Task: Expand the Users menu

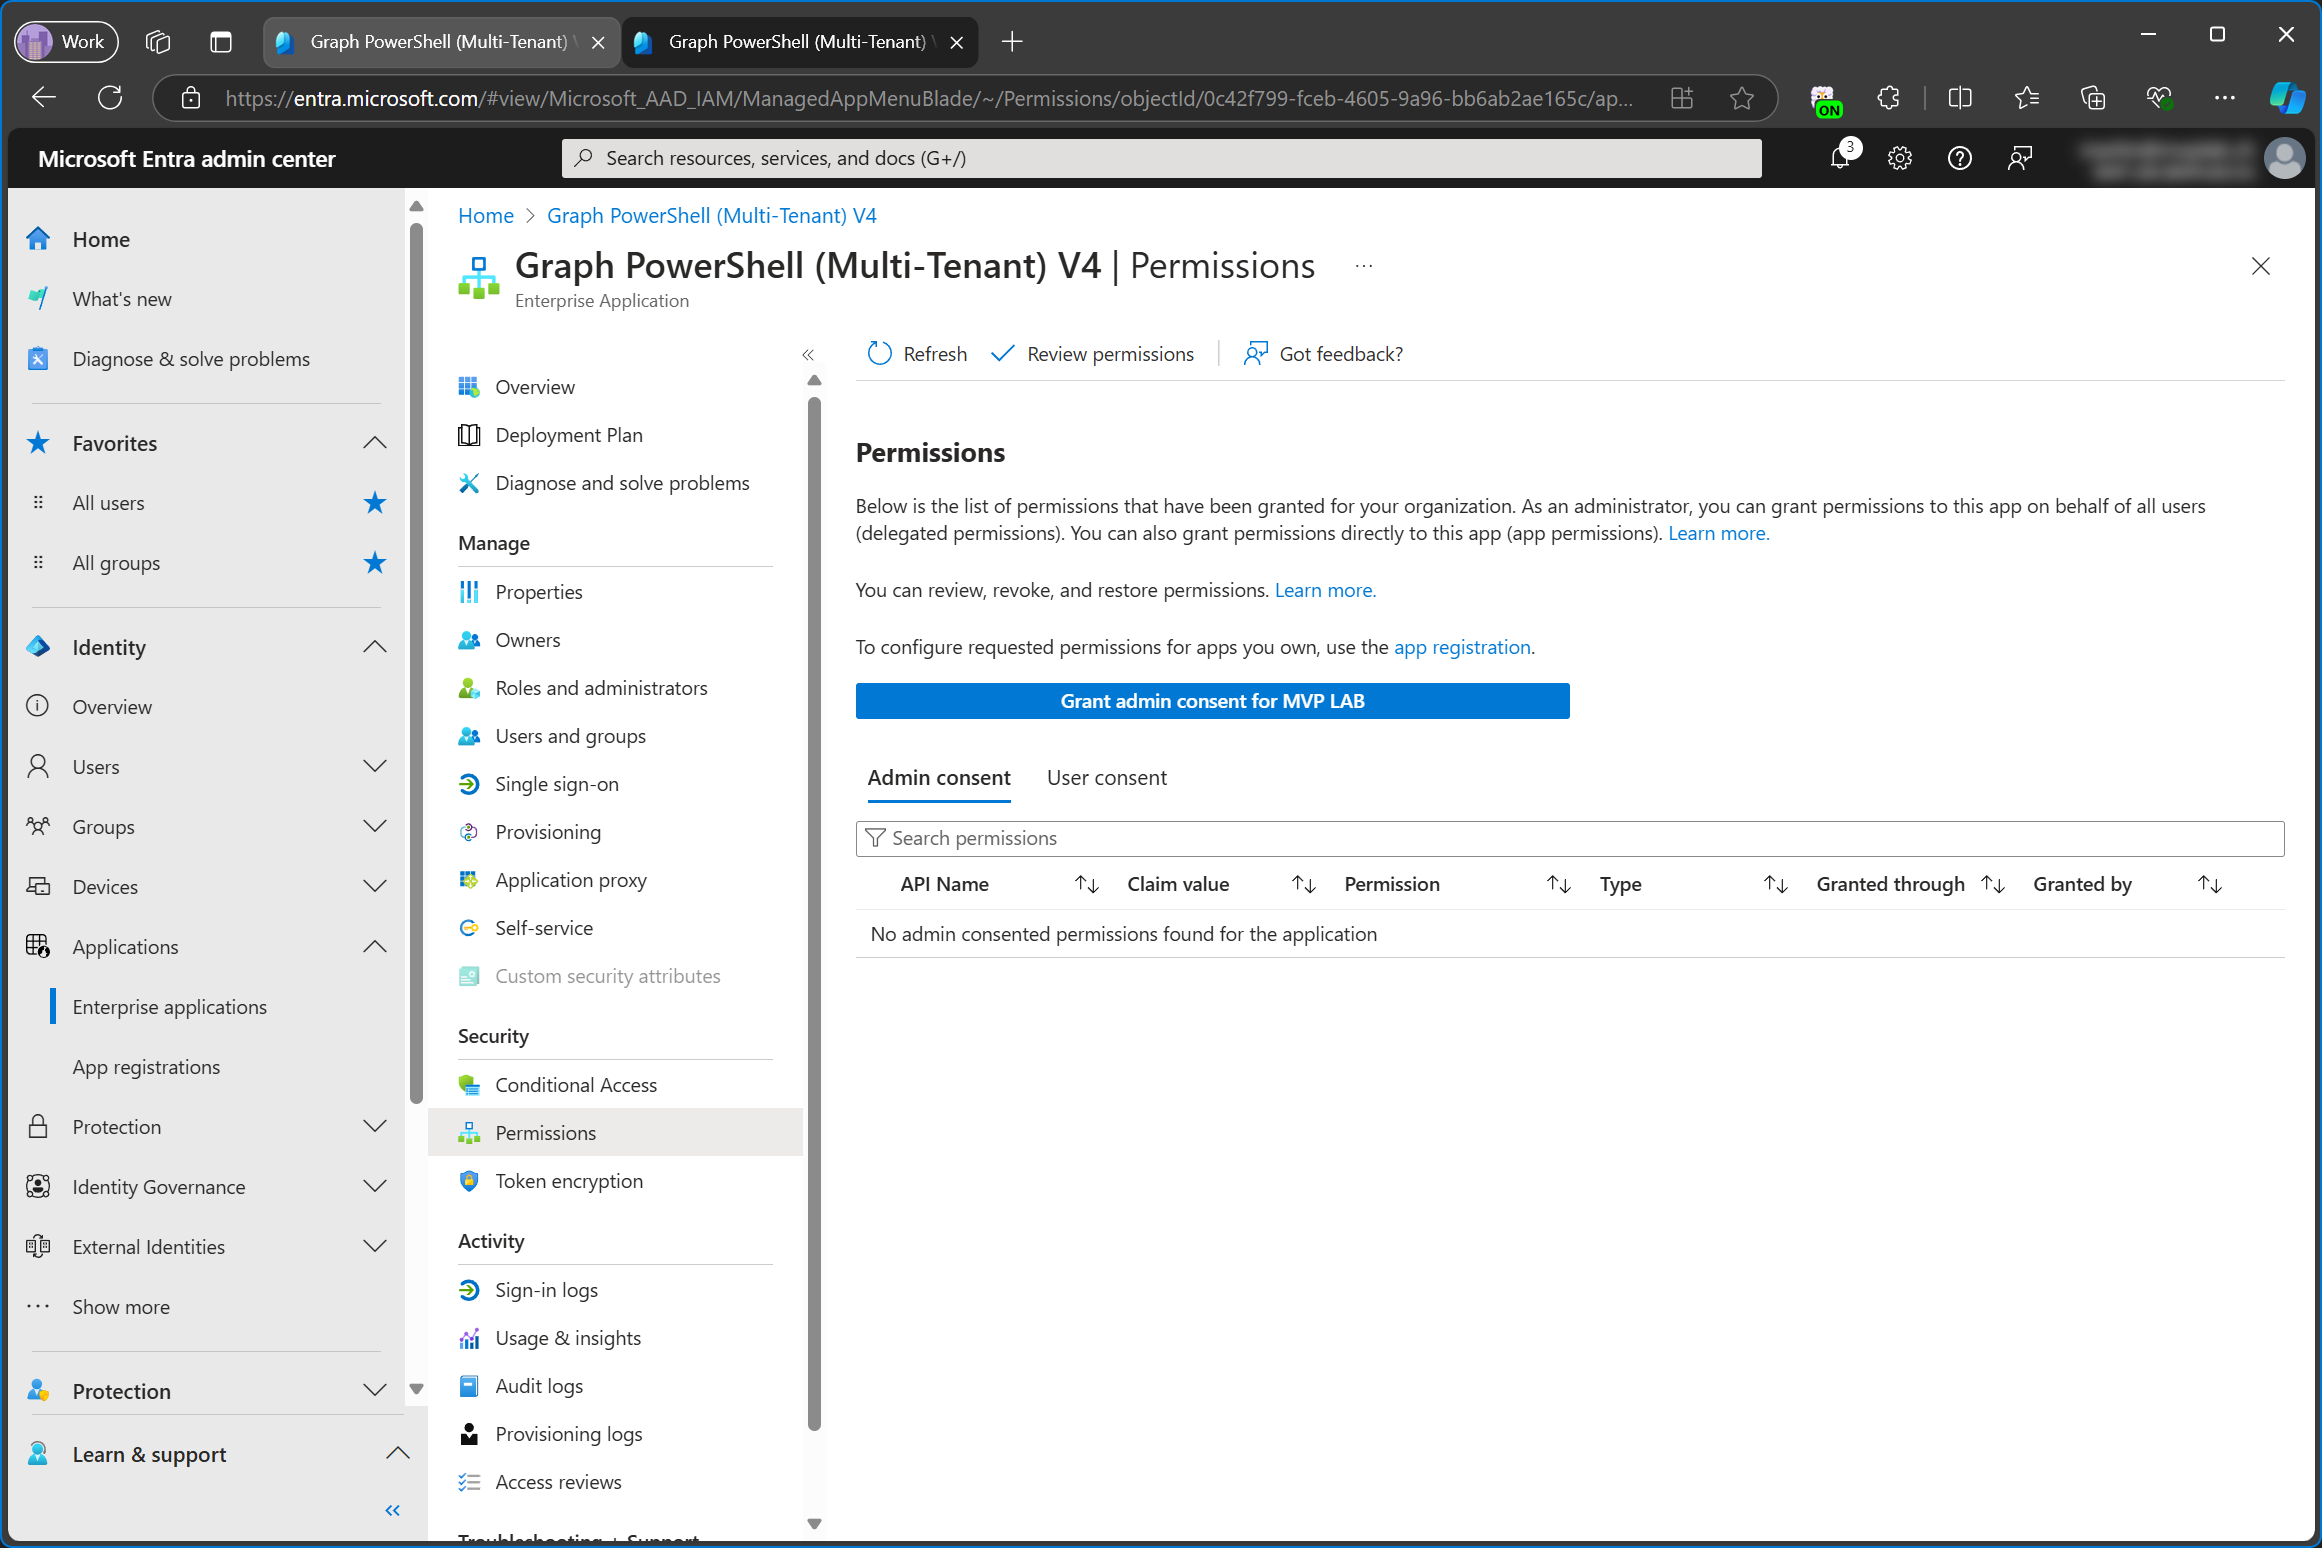Action: [375, 766]
